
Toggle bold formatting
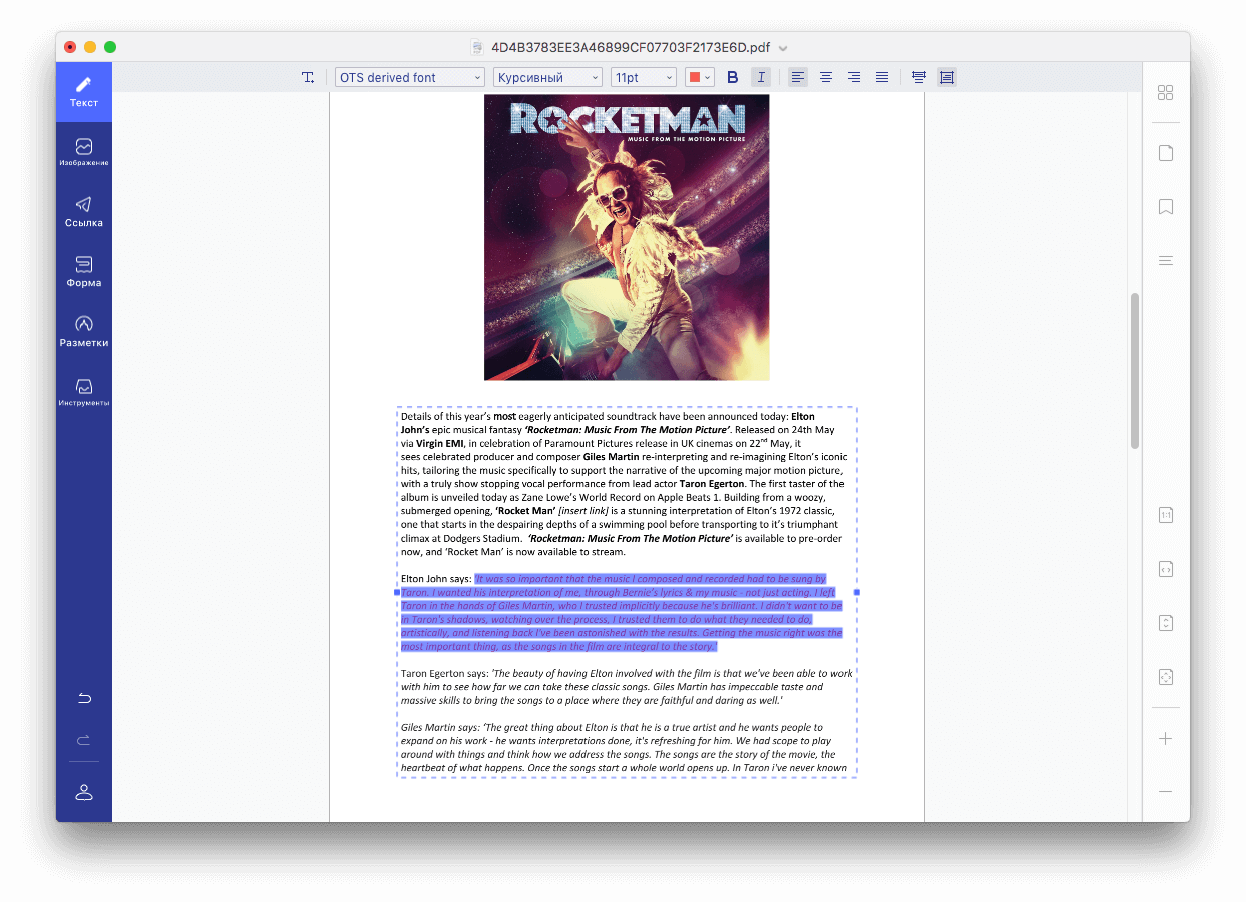733,77
